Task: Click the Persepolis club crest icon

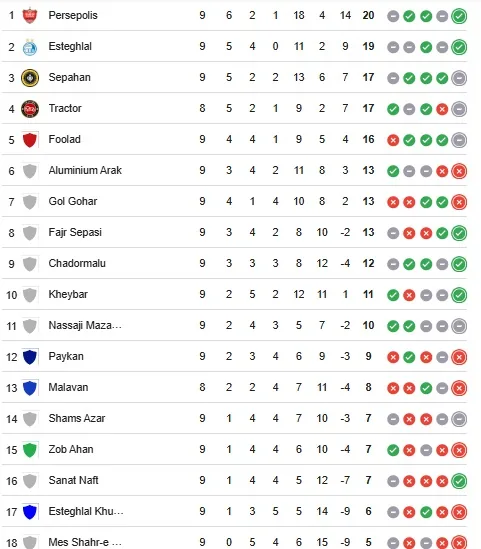Action: (x=30, y=15)
